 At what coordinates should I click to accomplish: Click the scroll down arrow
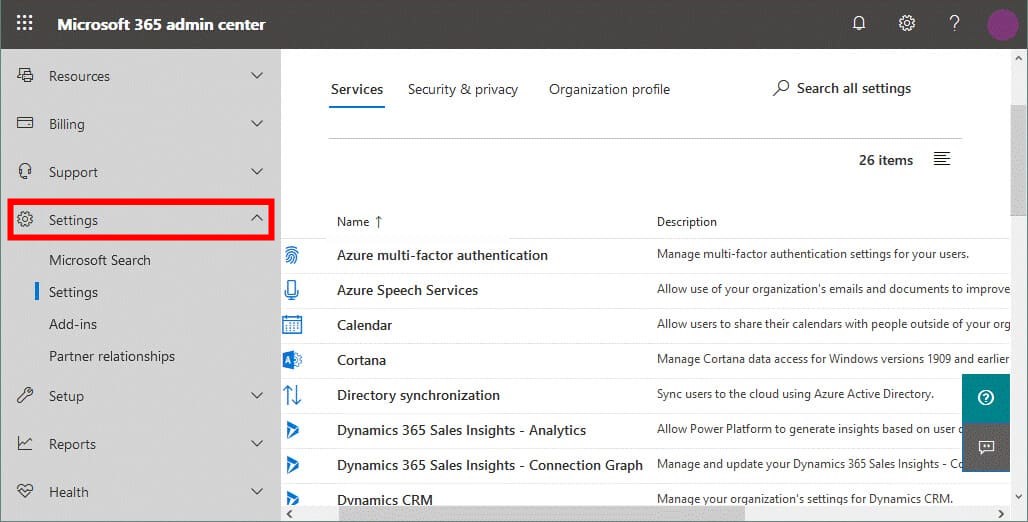click(1018, 496)
